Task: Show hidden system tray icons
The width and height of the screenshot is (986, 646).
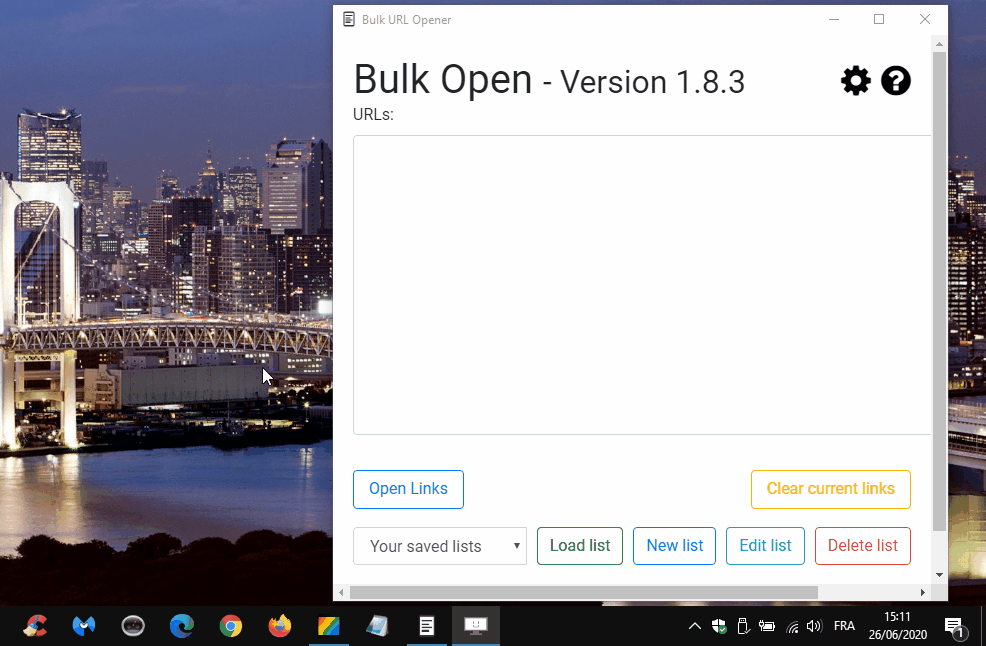Action: pyautogui.click(x=694, y=626)
